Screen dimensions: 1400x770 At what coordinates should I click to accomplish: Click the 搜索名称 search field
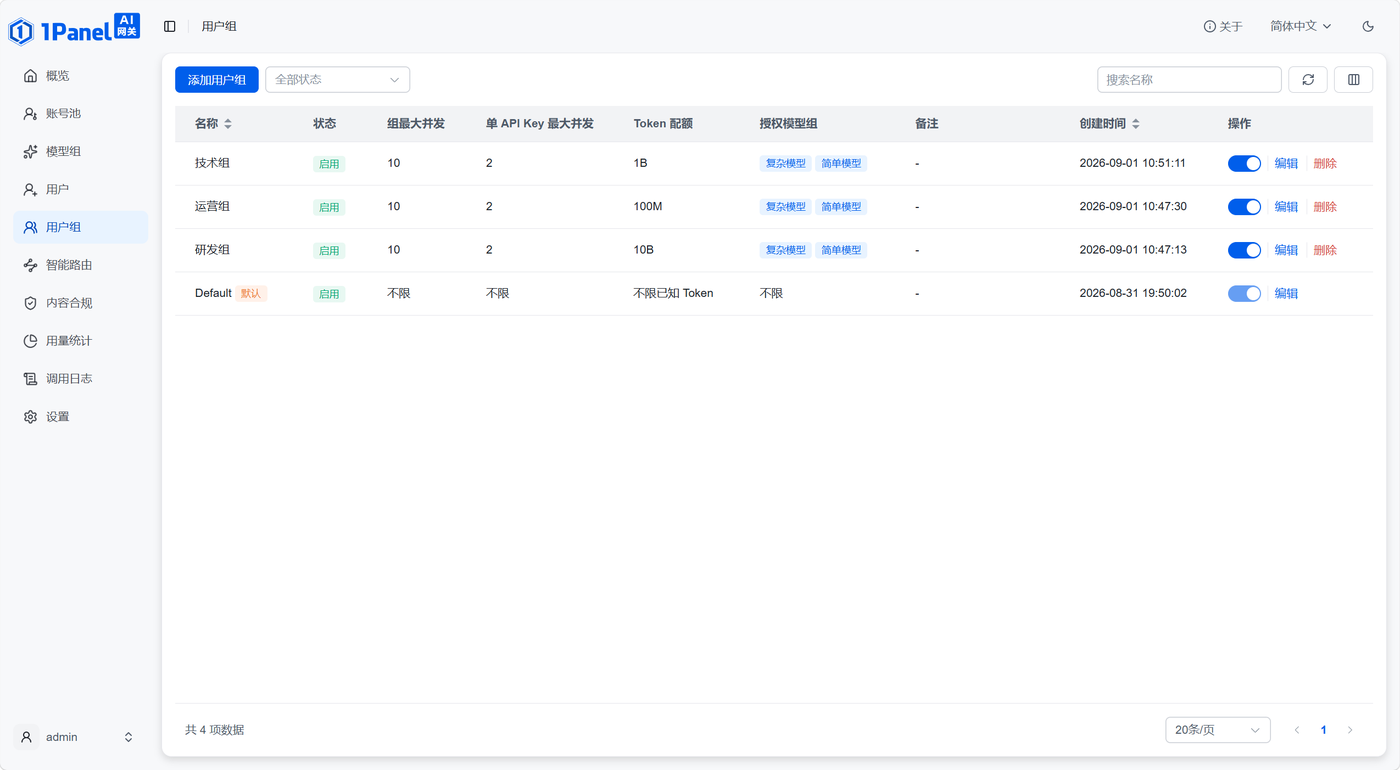point(1189,80)
